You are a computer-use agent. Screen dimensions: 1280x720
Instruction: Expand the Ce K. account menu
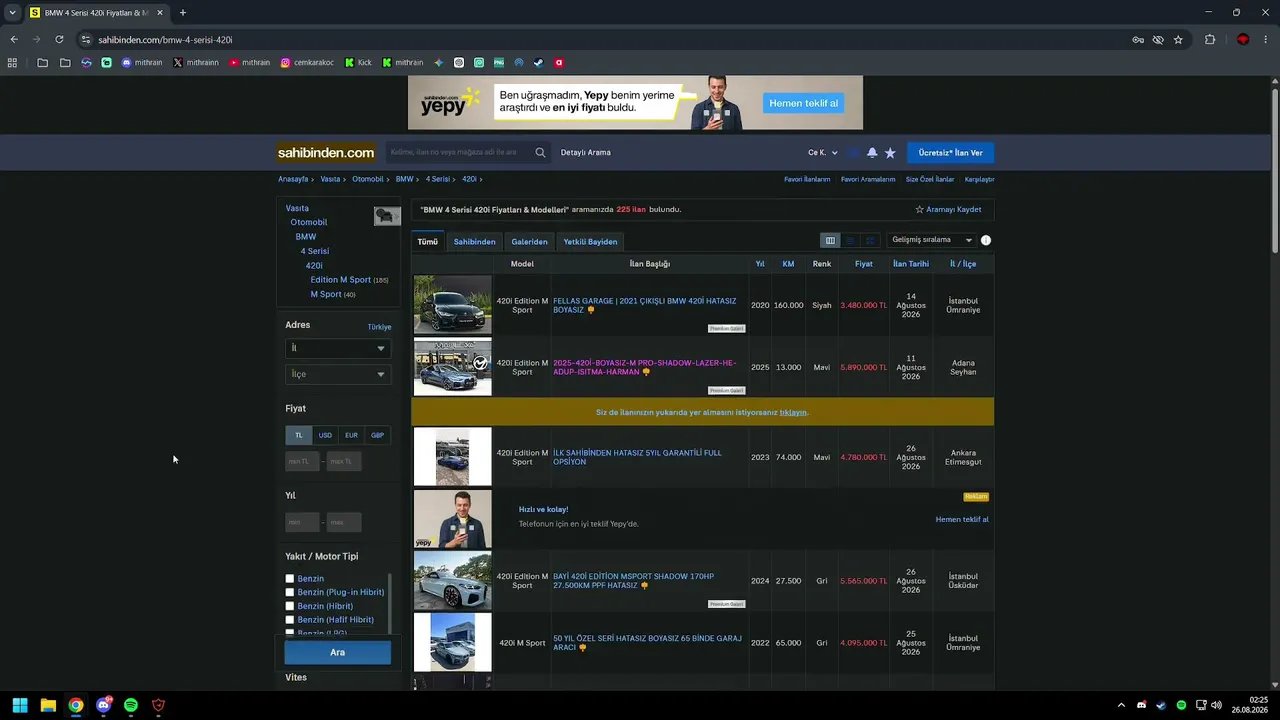(823, 153)
